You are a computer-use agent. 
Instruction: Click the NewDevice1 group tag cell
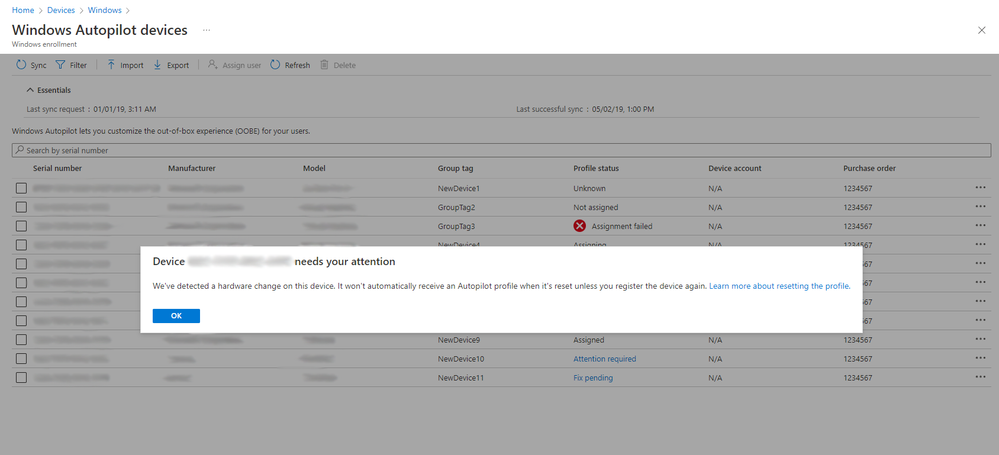[459, 189]
